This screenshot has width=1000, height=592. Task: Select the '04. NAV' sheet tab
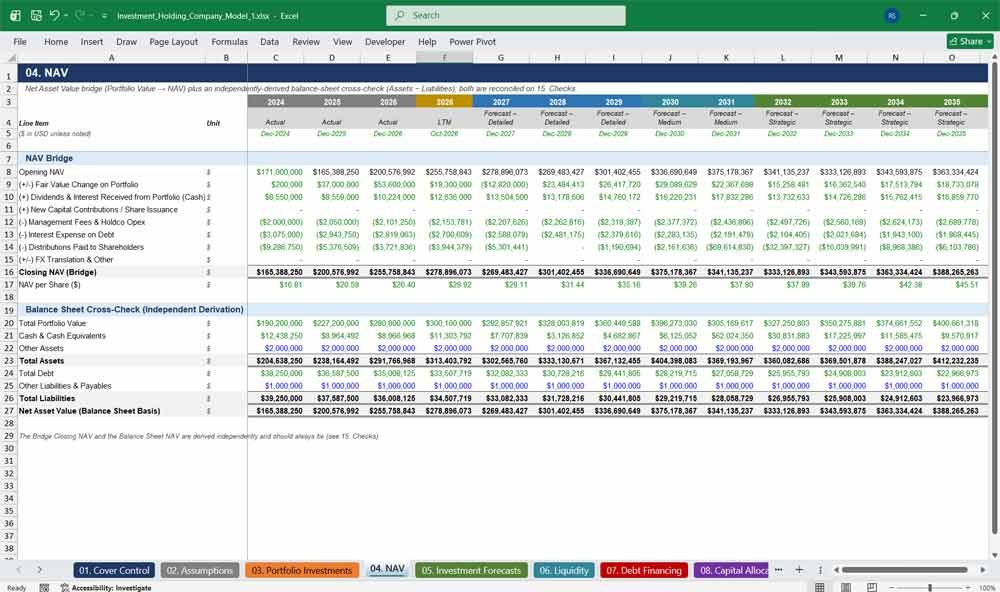pyautogui.click(x=387, y=569)
